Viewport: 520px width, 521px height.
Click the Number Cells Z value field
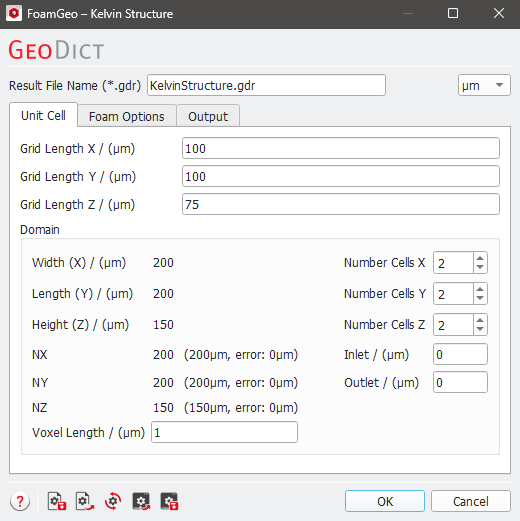[453, 325]
